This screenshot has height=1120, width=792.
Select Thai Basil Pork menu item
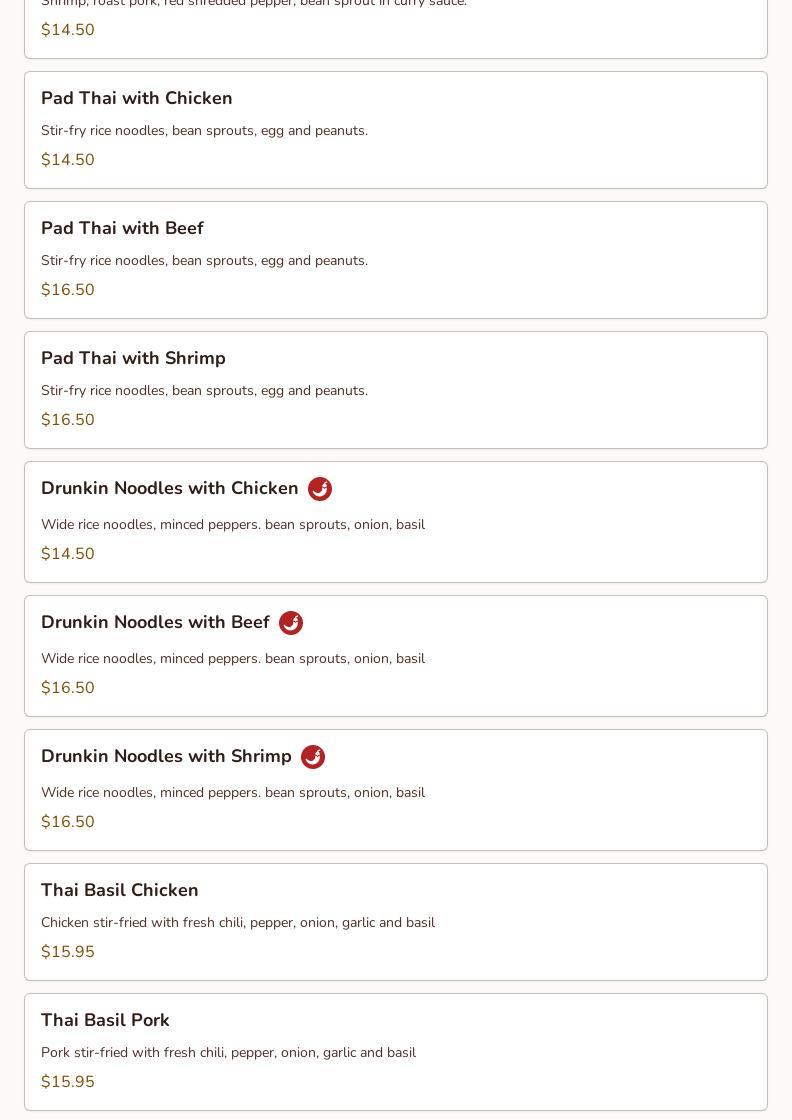click(396, 1052)
